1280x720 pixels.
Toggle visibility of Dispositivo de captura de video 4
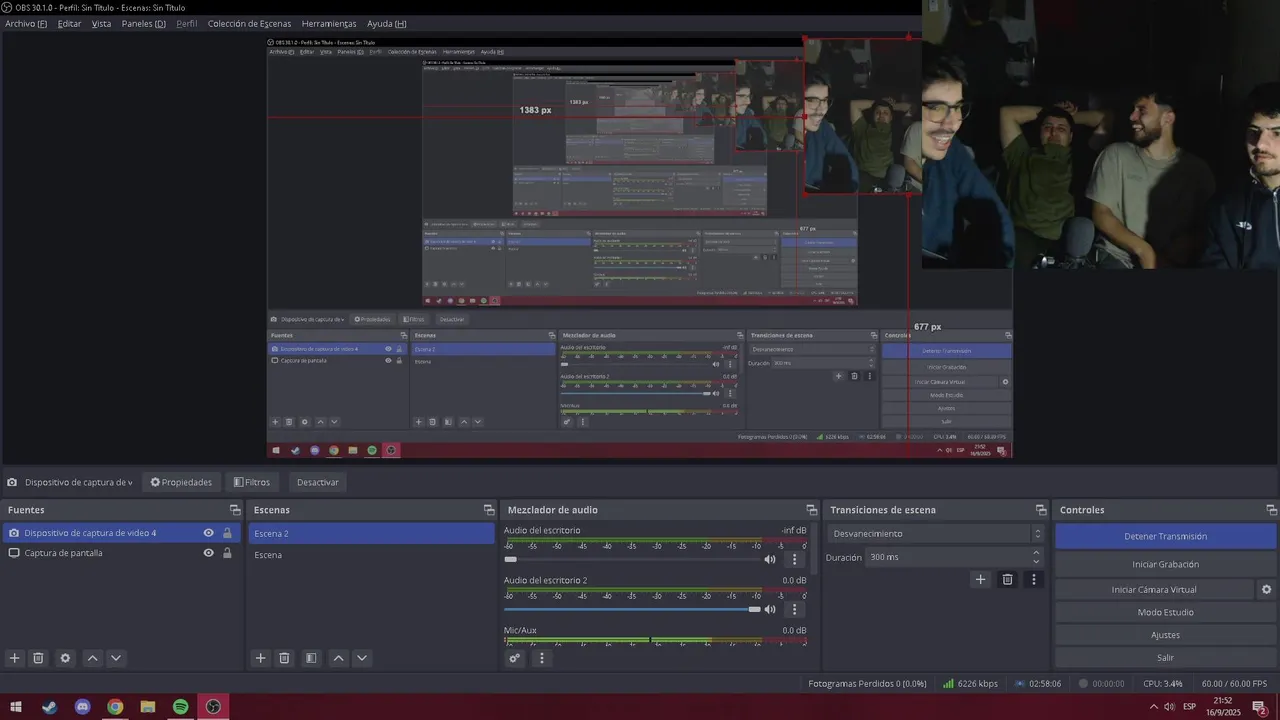click(208, 533)
